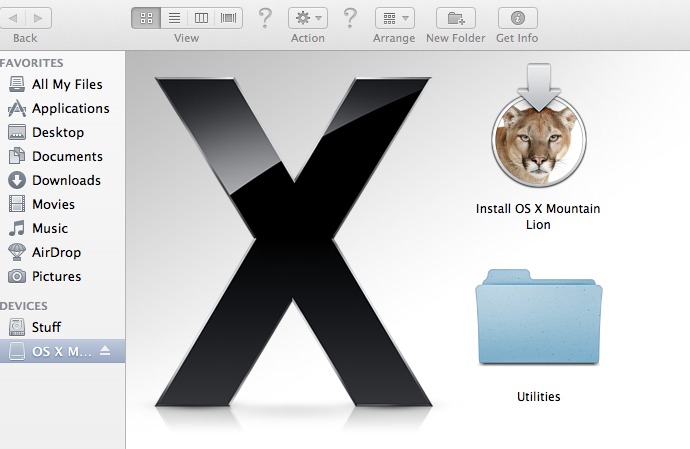This screenshot has width=690, height=449.
Task: Open Applications in the sidebar
Action: tap(62, 108)
